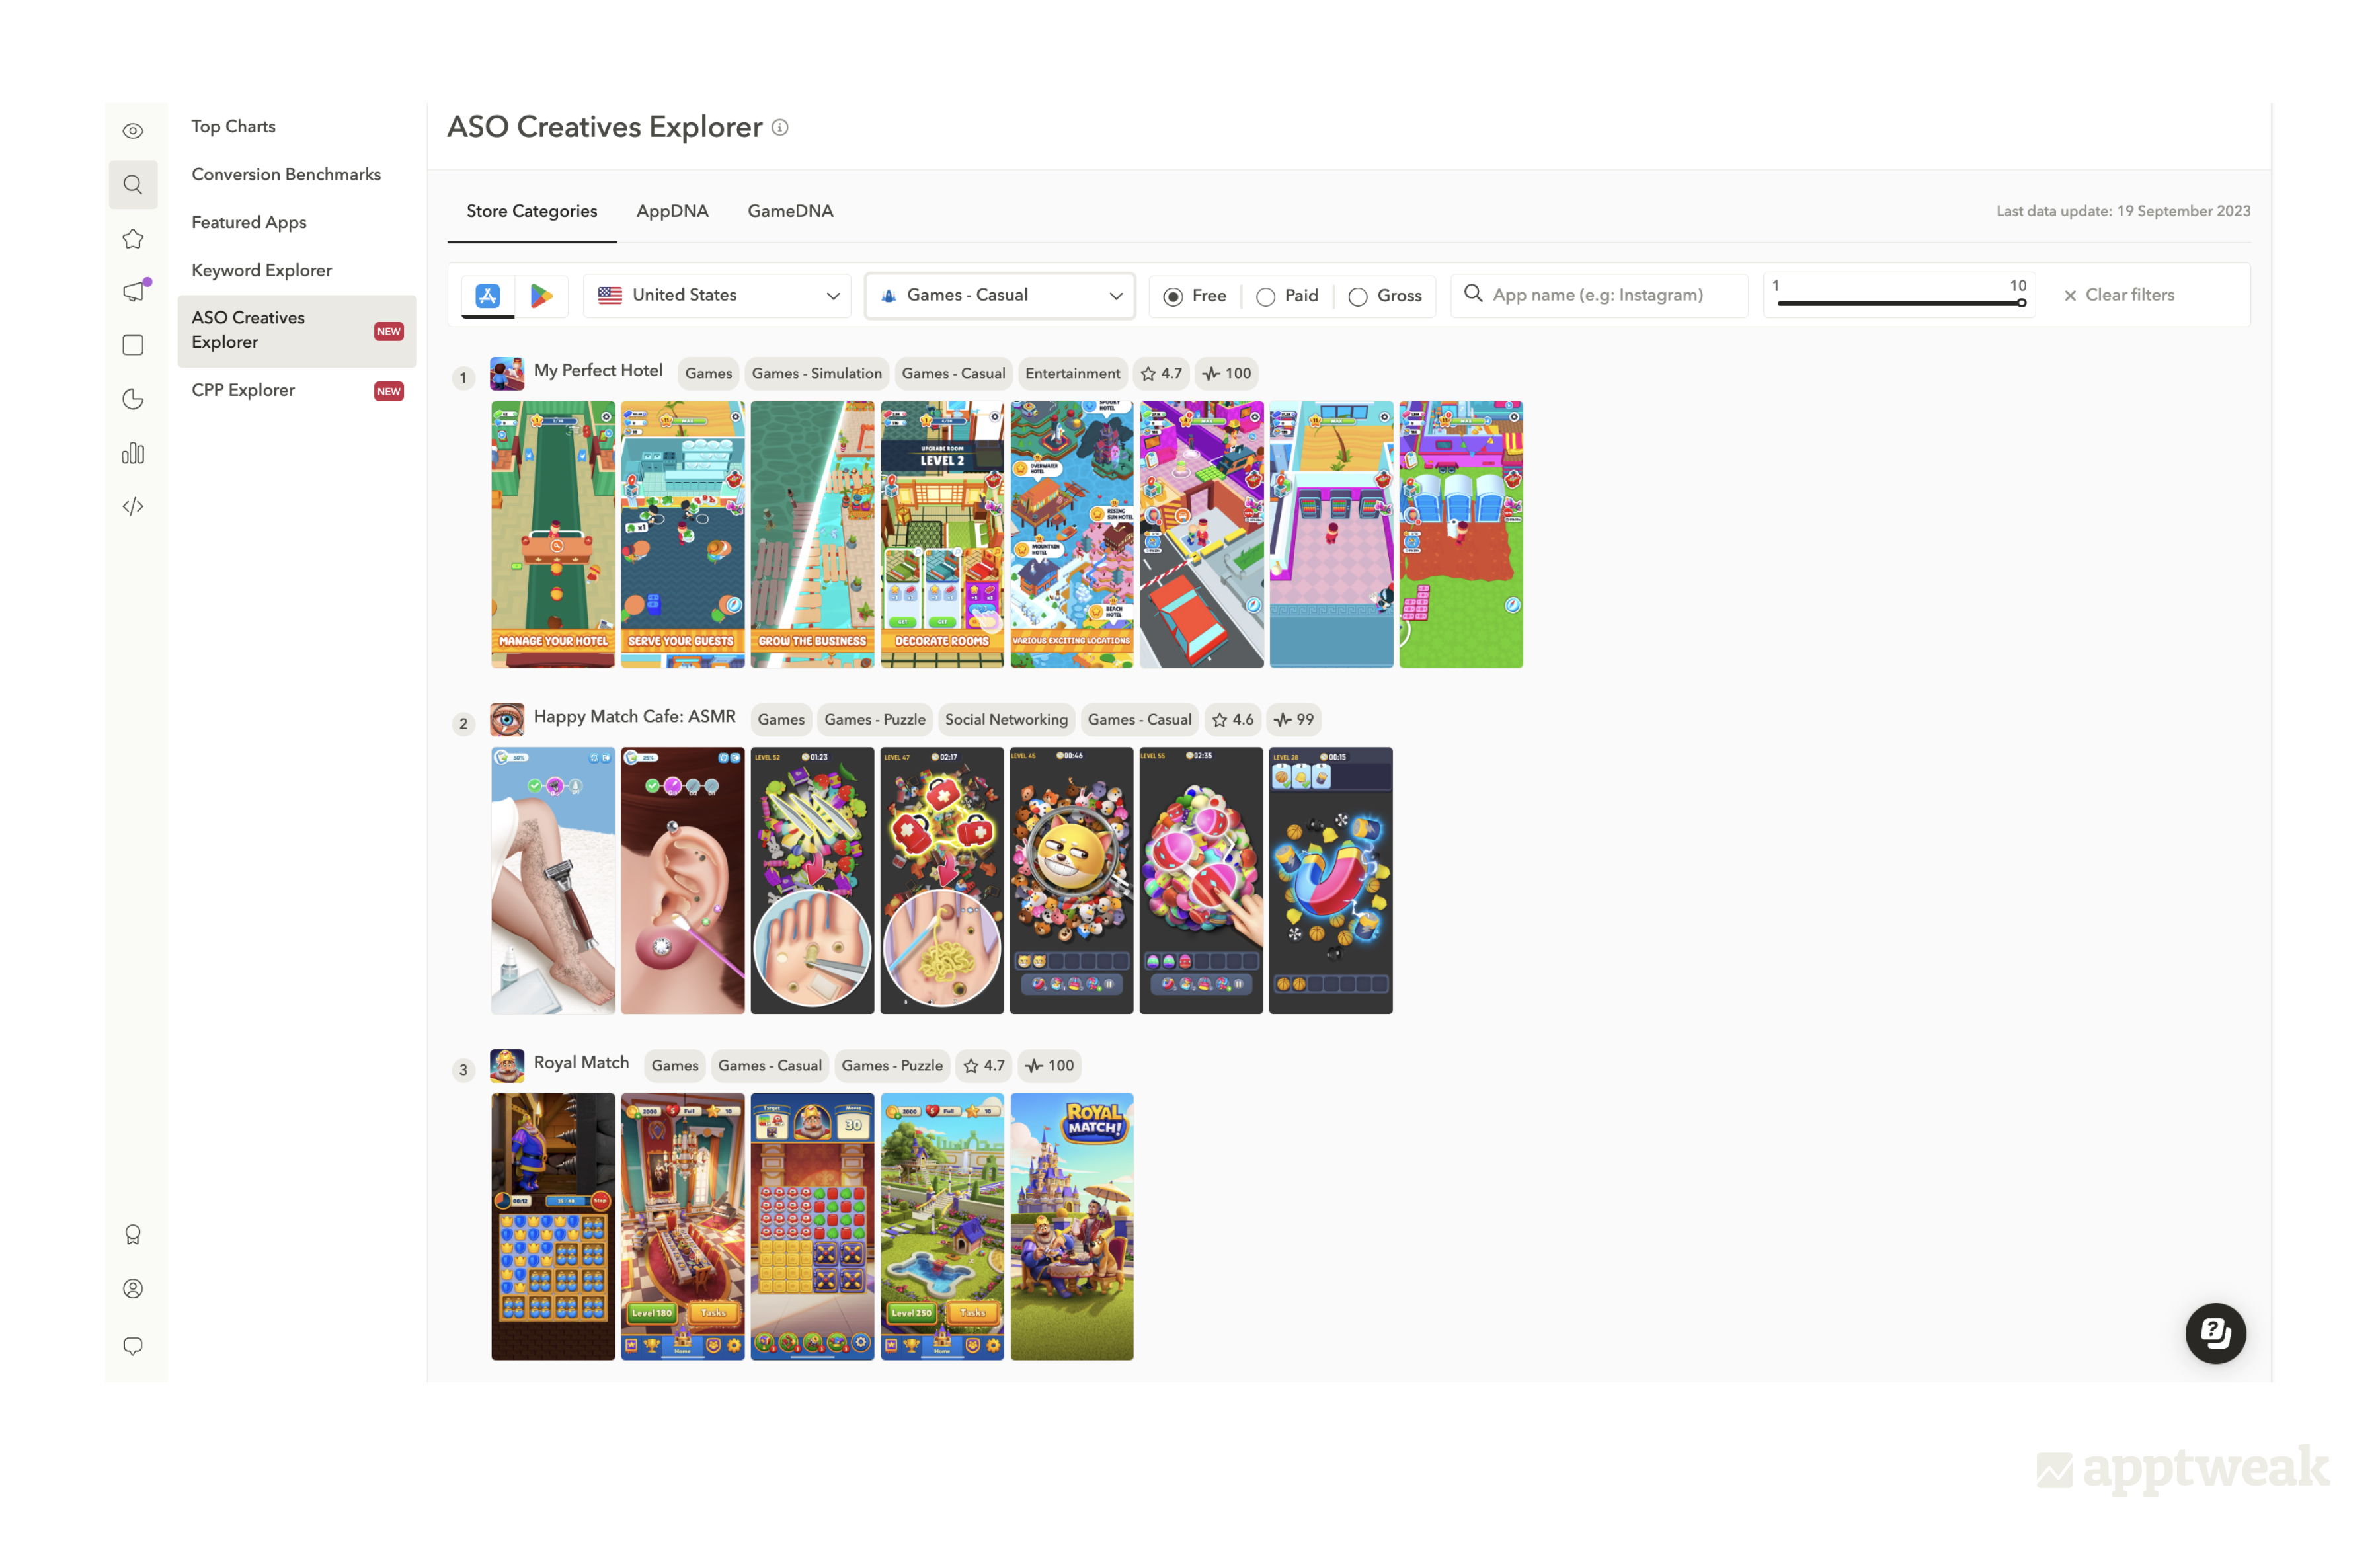2380x1545 pixels.
Task: Open the Royal Match castle logo screenshot
Action: tap(1072, 1227)
